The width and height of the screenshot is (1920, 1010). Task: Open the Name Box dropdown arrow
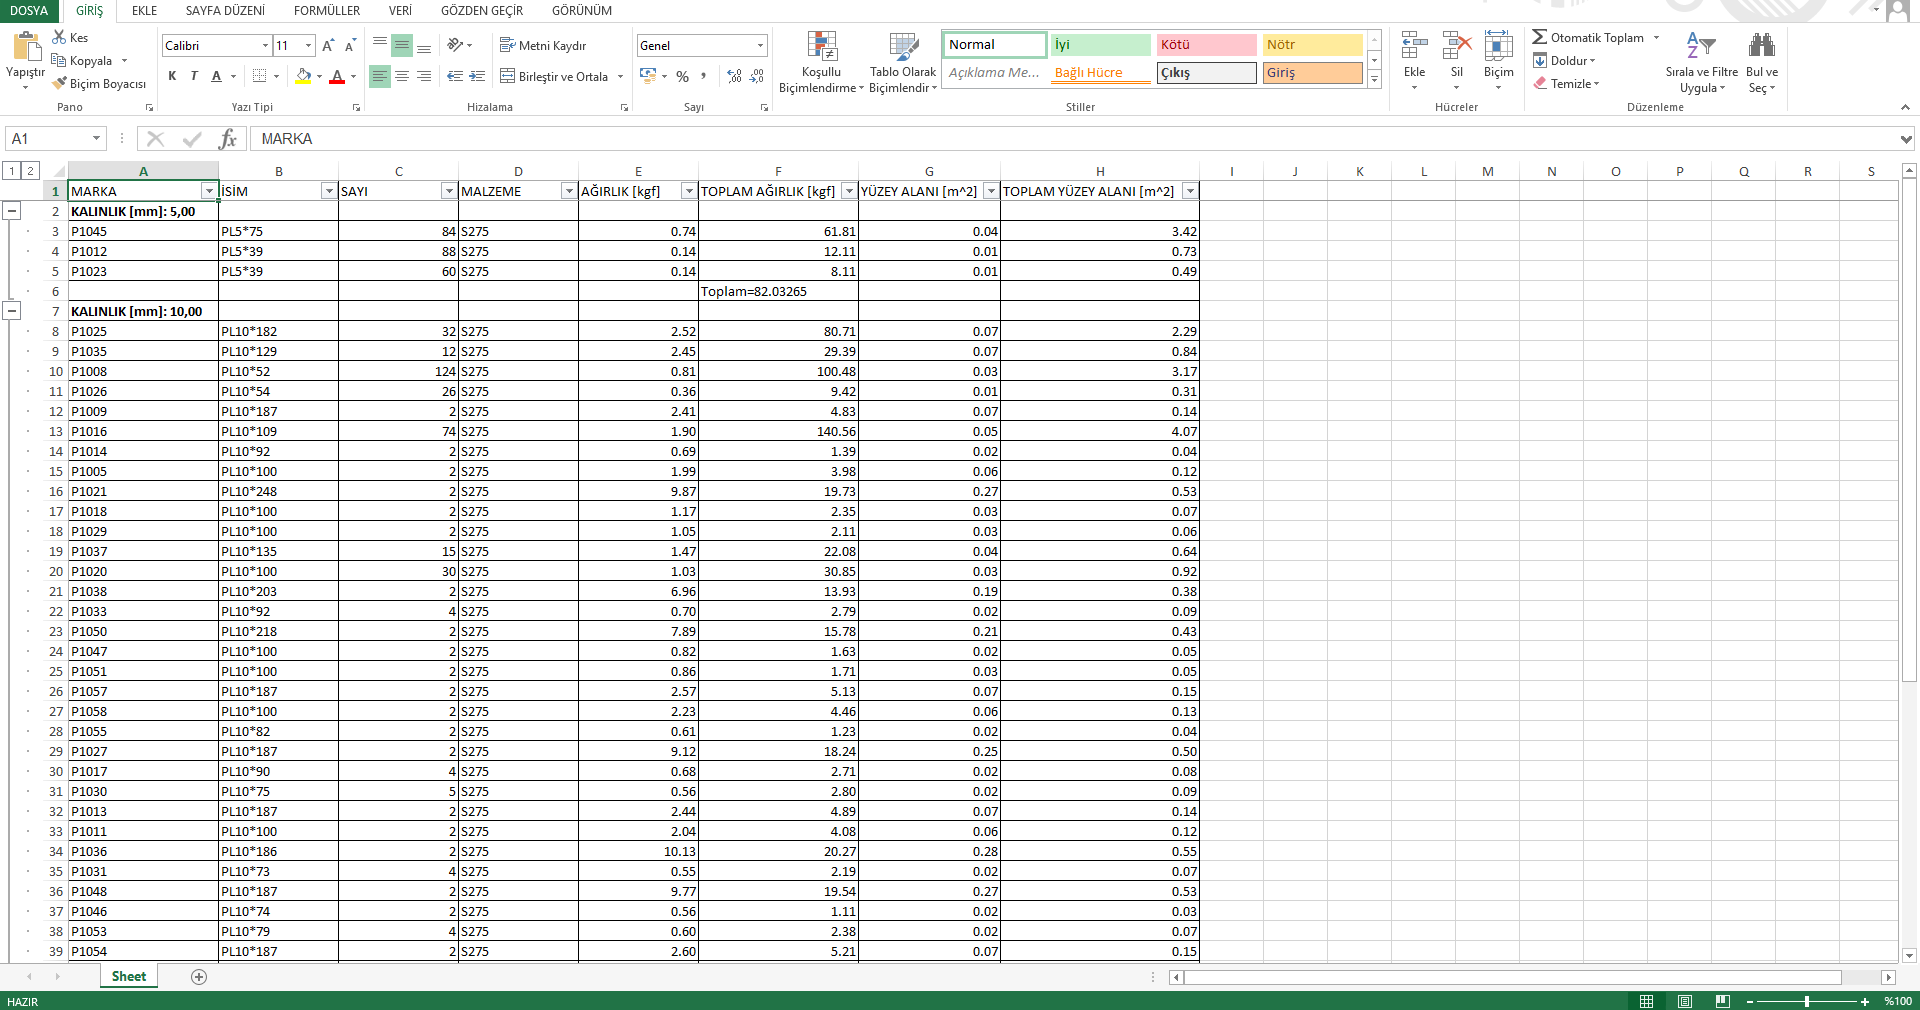[x=97, y=139]
